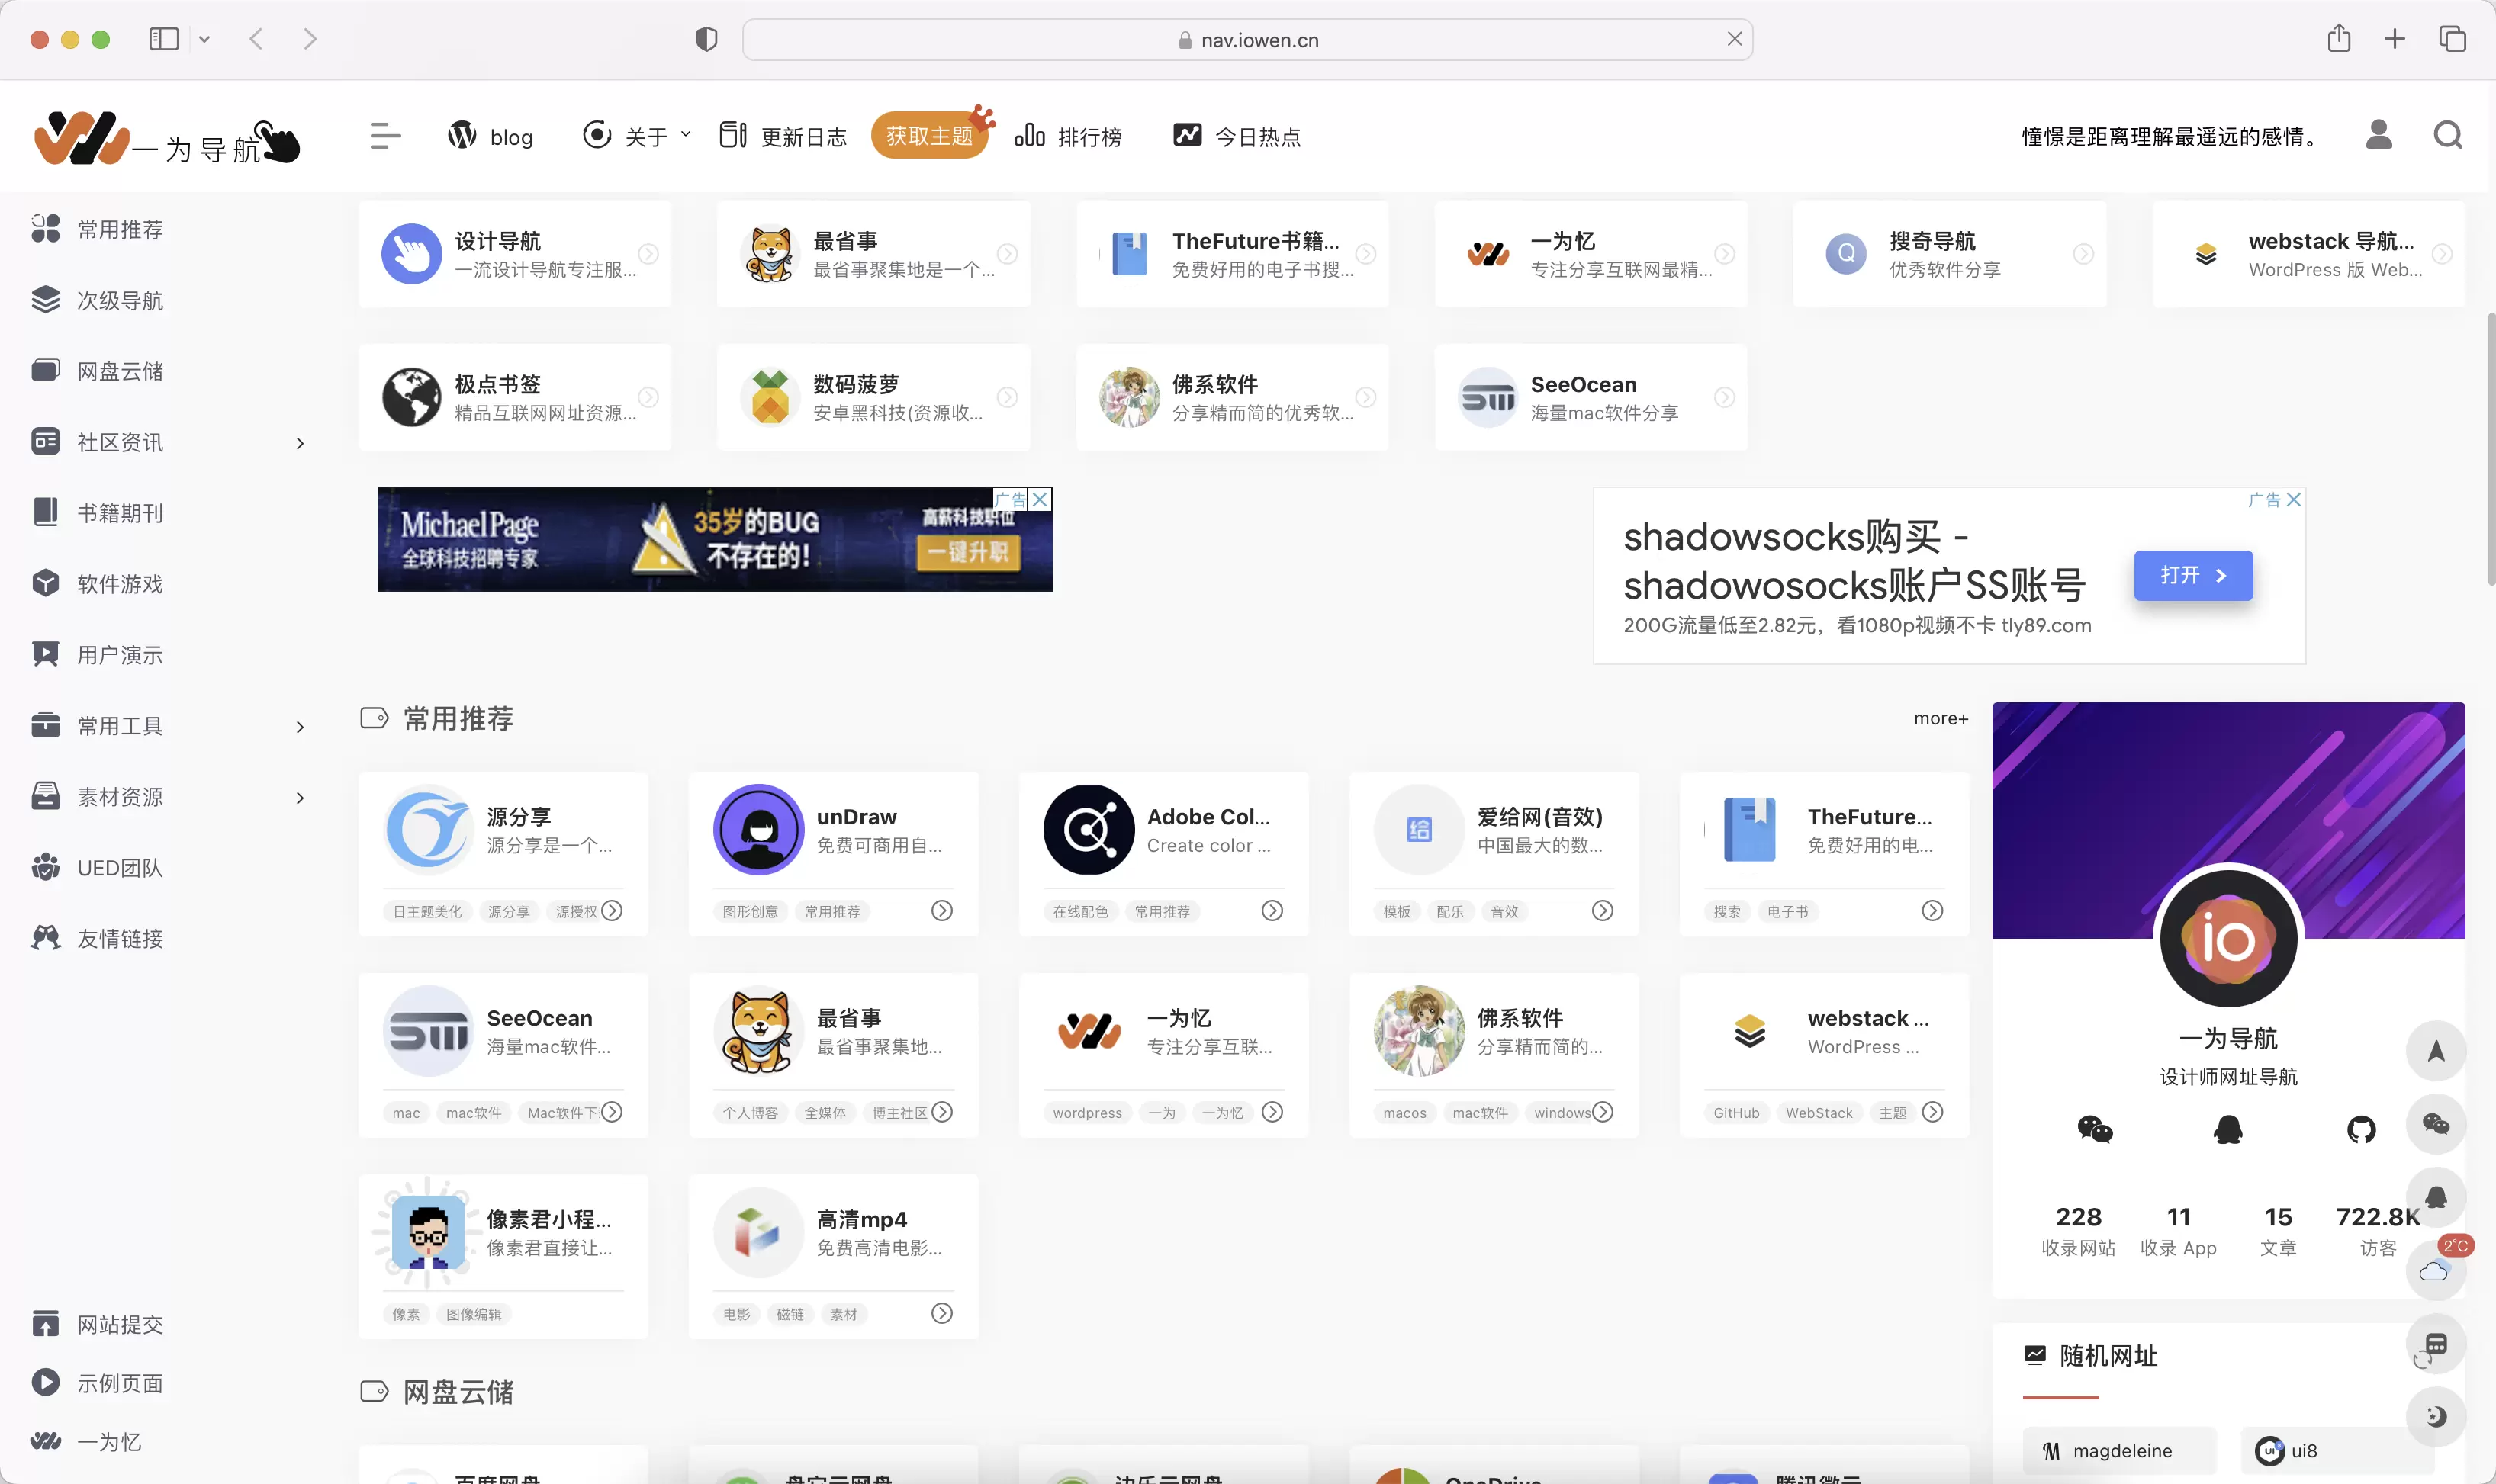Clear the address bar with X button

pos(1734,39)
